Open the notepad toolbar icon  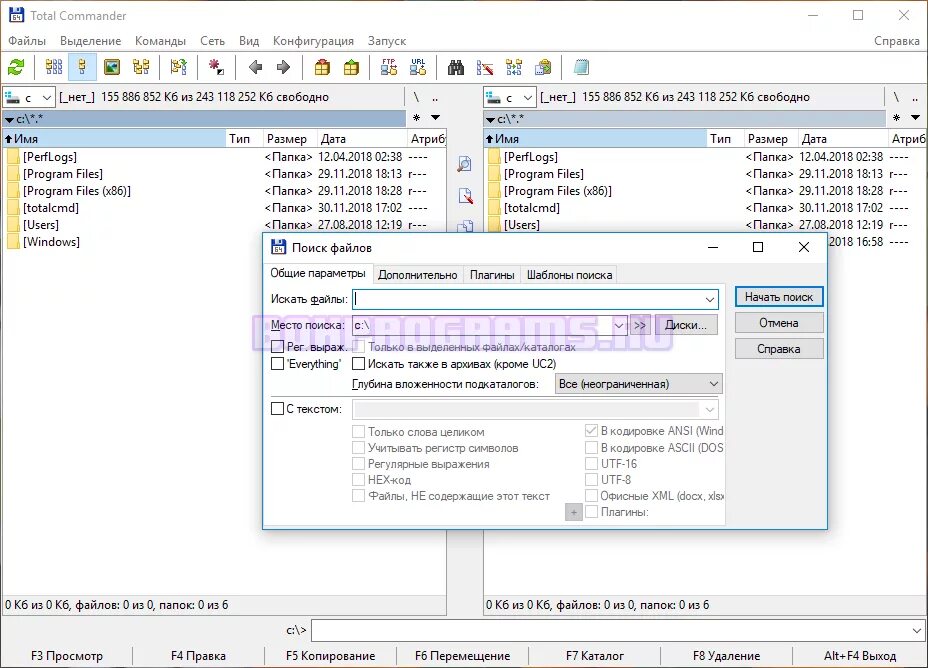[x=581, y=67]
